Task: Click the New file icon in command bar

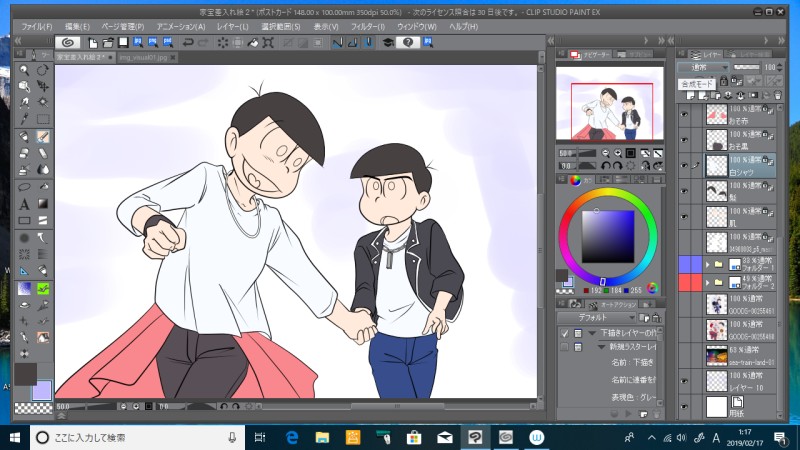Action: 93,42
